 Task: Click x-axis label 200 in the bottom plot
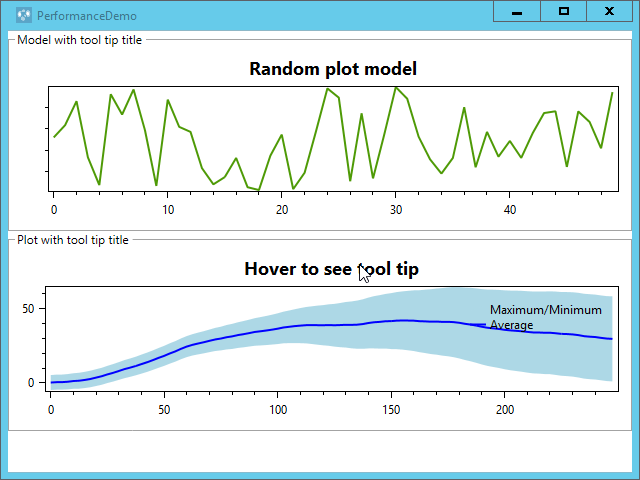click(505, 409)
